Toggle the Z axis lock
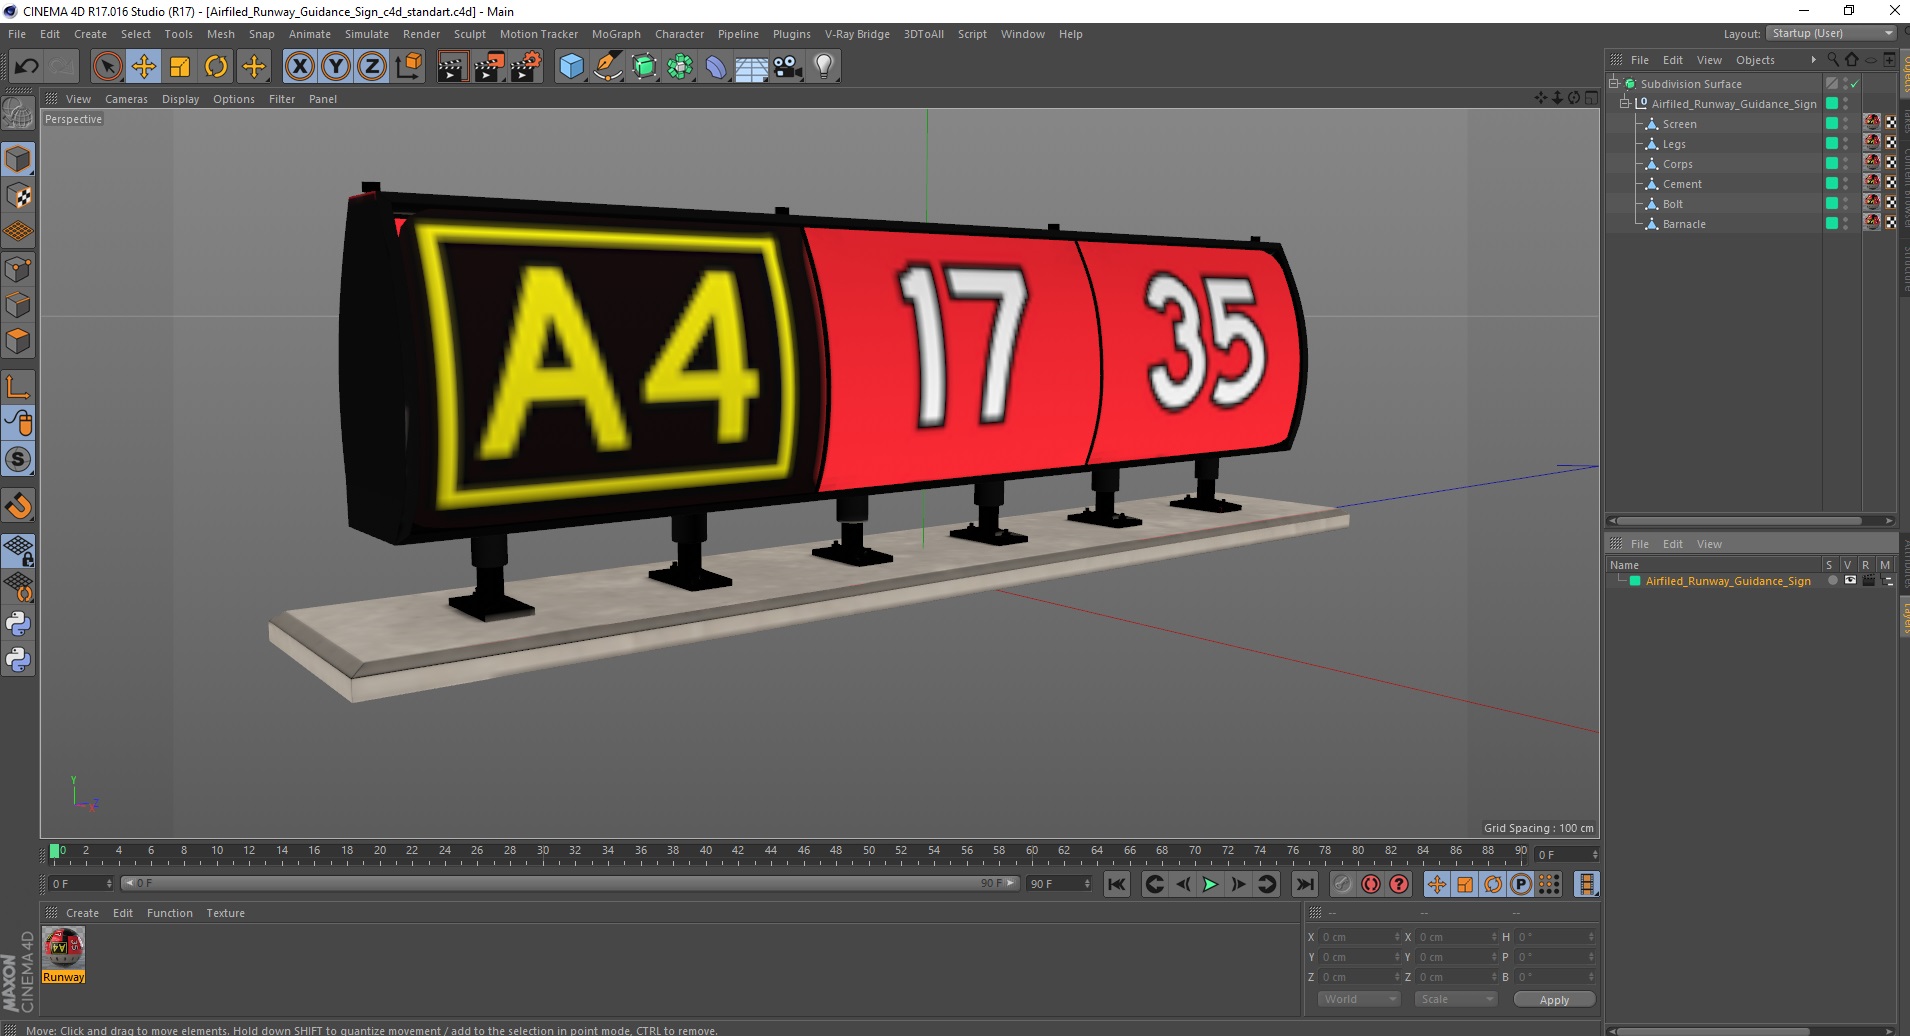Viewport: 1910px width, 1036px height. click(372, 67)
